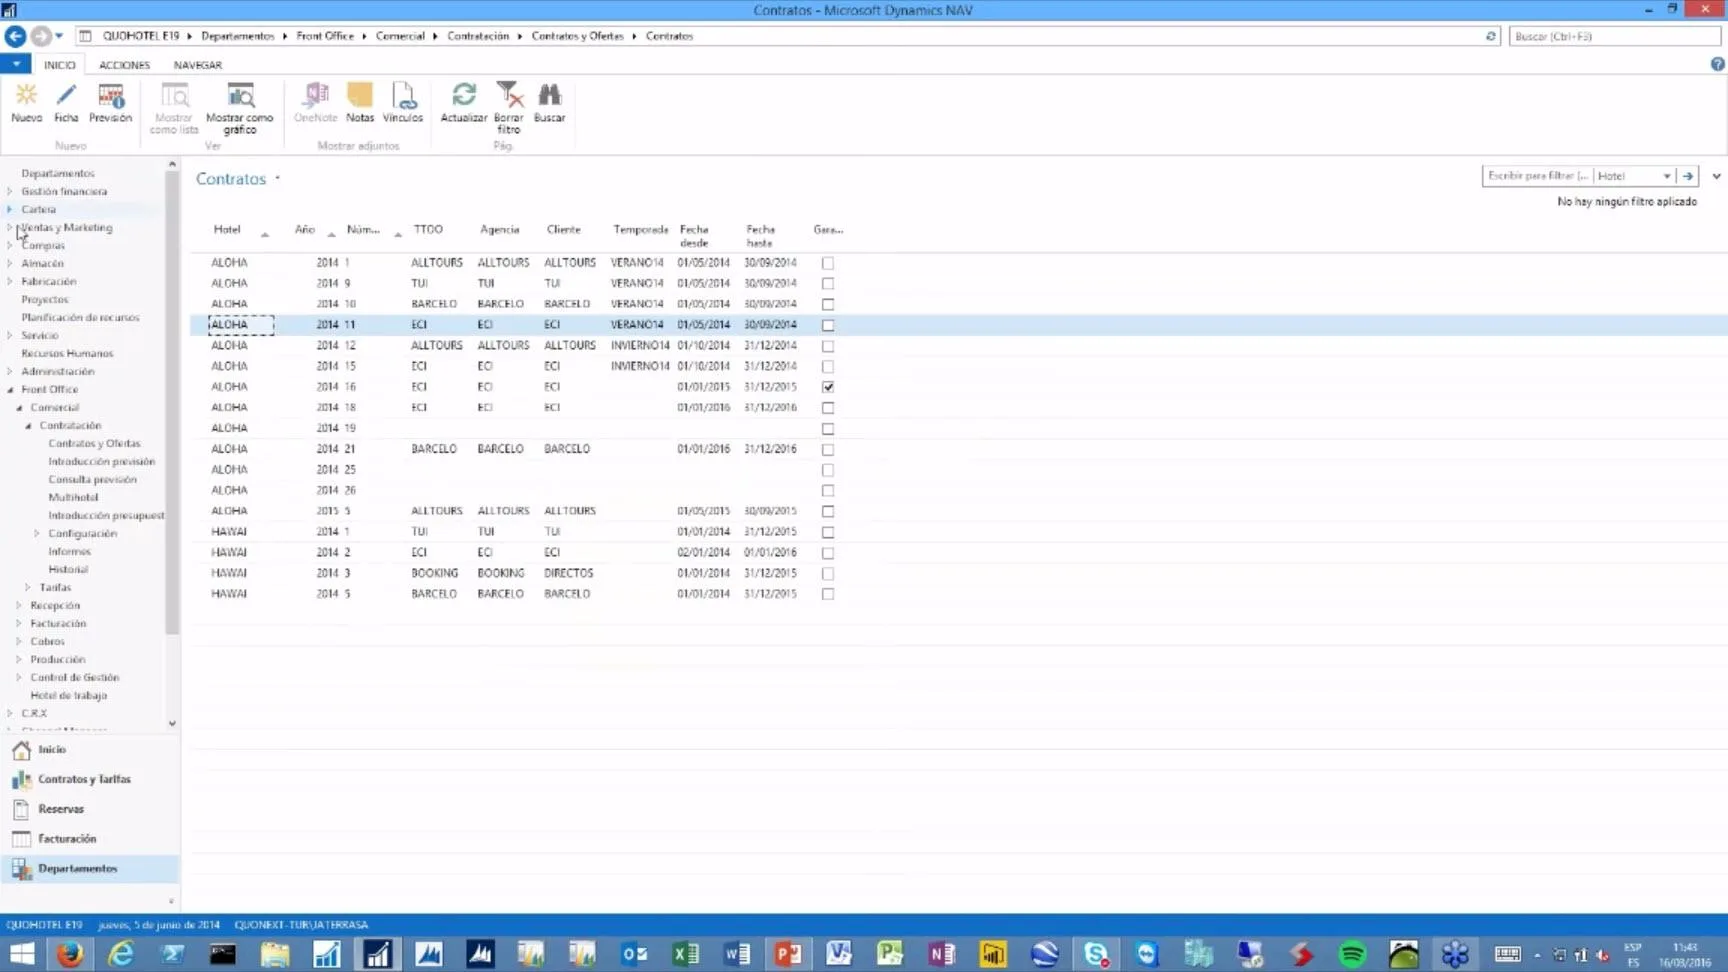The height and width of the screenshot is (972, 1728).
Task: Click Contratación in the breadcrumb
Action: tap(478, 36)
